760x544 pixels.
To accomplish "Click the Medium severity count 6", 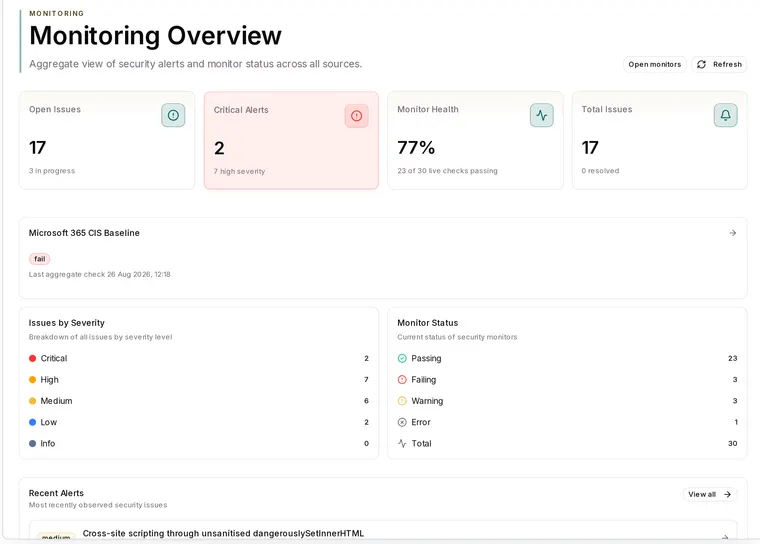I will pyautogui.click(x=366, y=401).
